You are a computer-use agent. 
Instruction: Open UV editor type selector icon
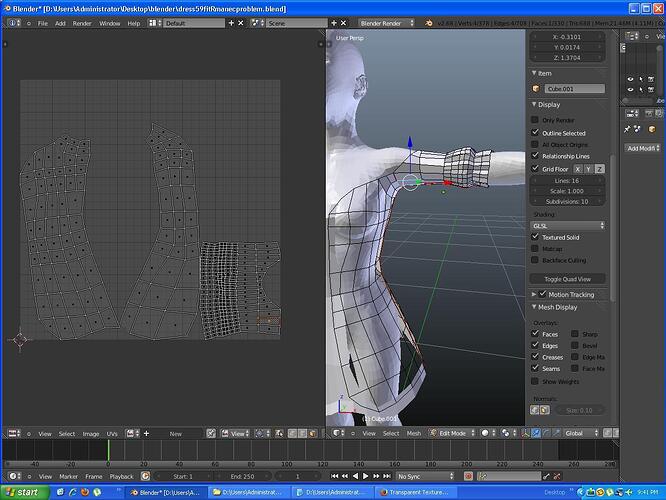(x=14, y=433)
